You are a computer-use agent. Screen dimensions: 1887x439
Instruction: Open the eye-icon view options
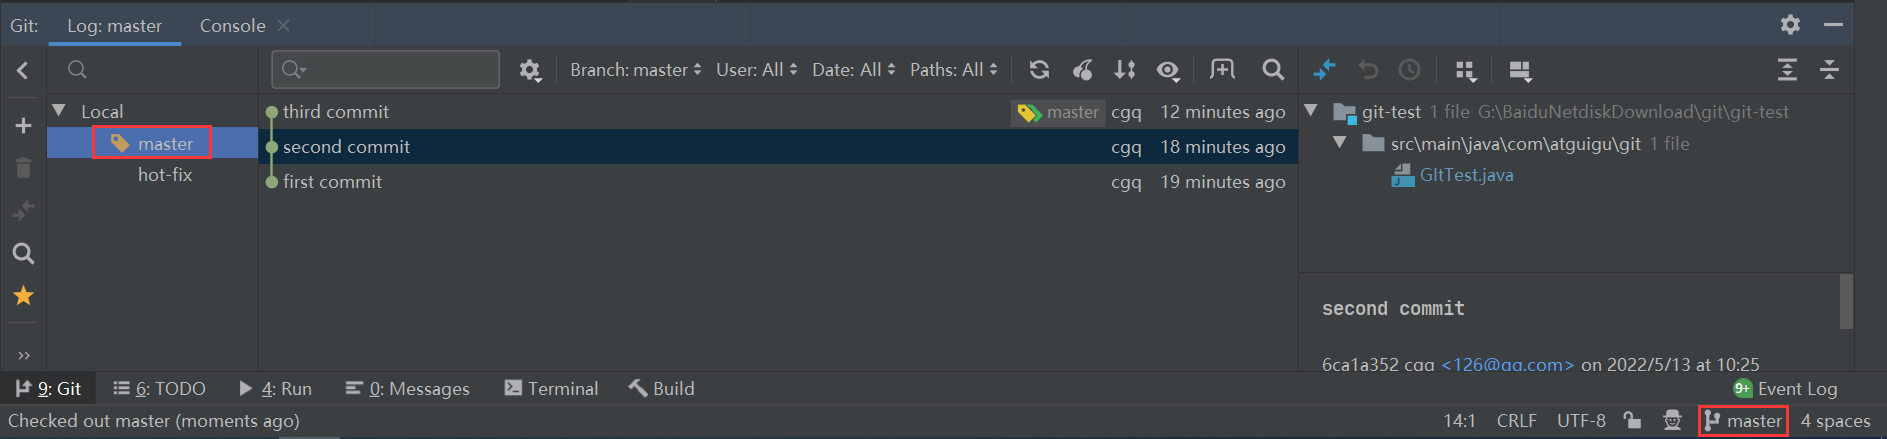[1168, 70]
